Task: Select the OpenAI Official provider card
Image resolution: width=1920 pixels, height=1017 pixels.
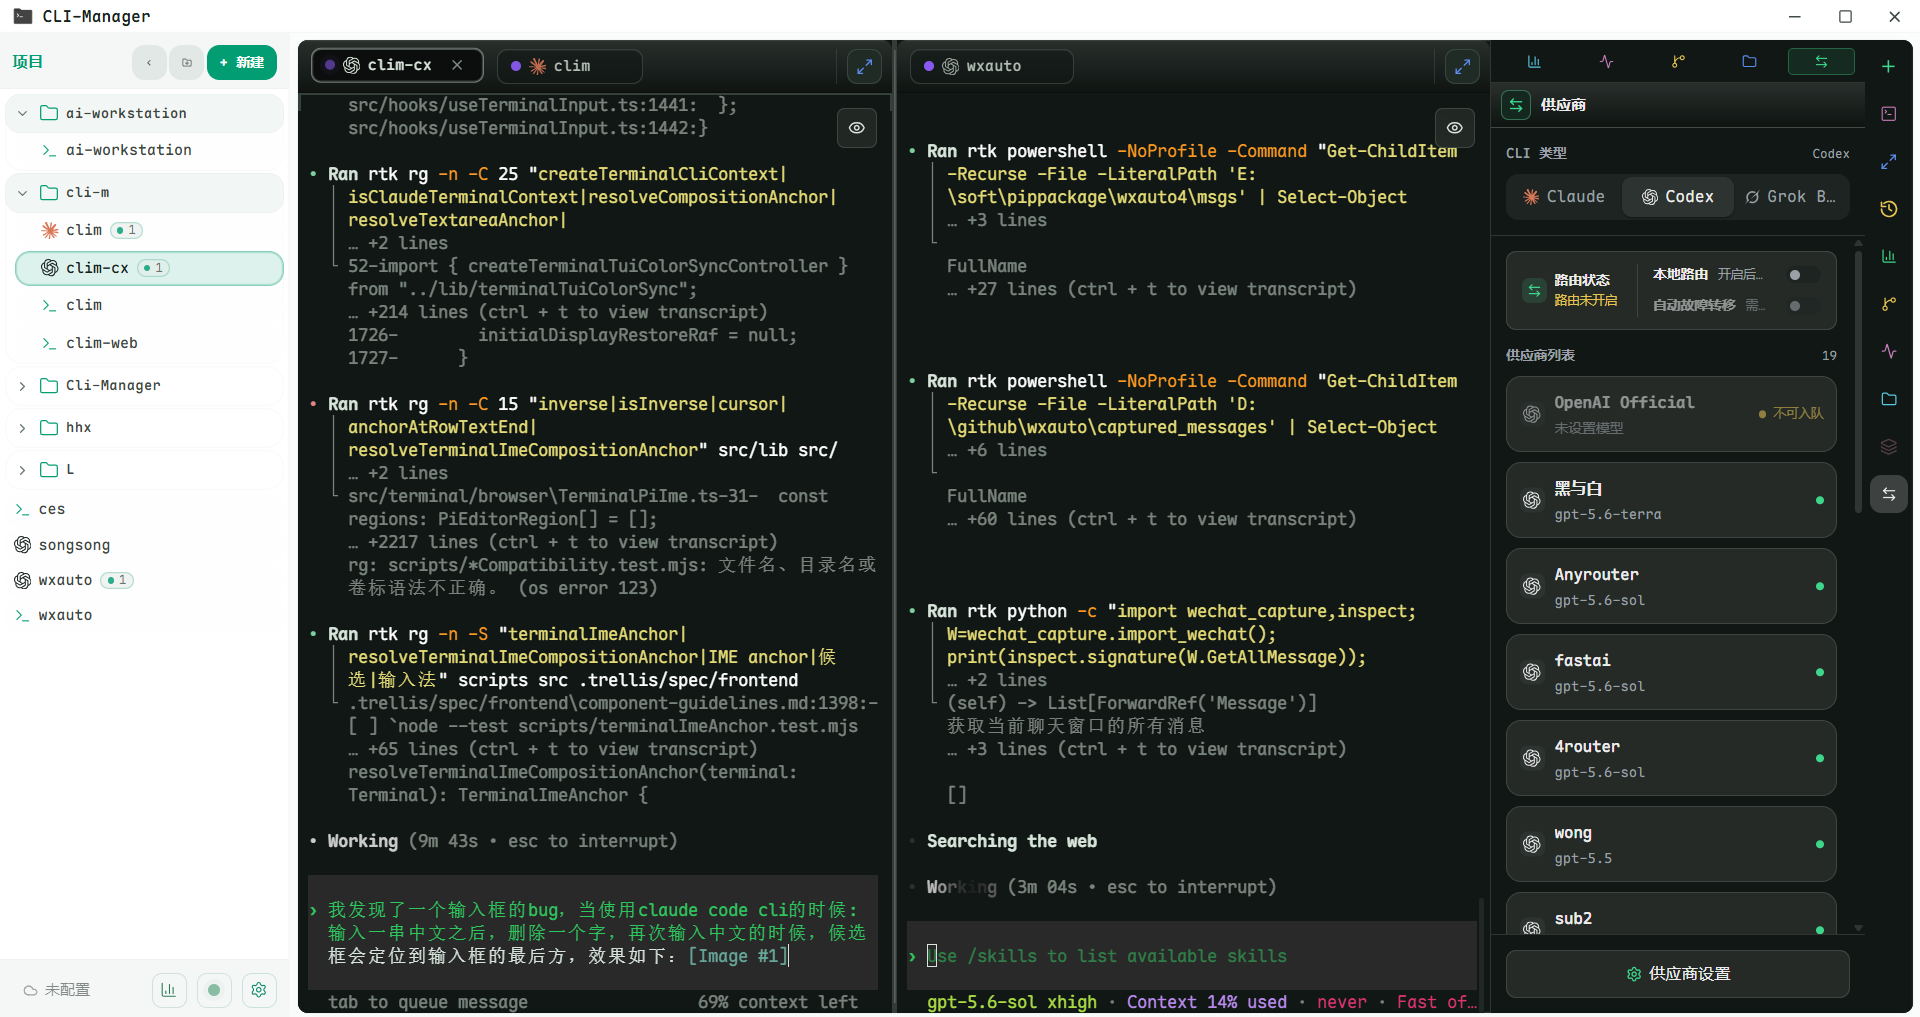Action: pos(1671,414)
